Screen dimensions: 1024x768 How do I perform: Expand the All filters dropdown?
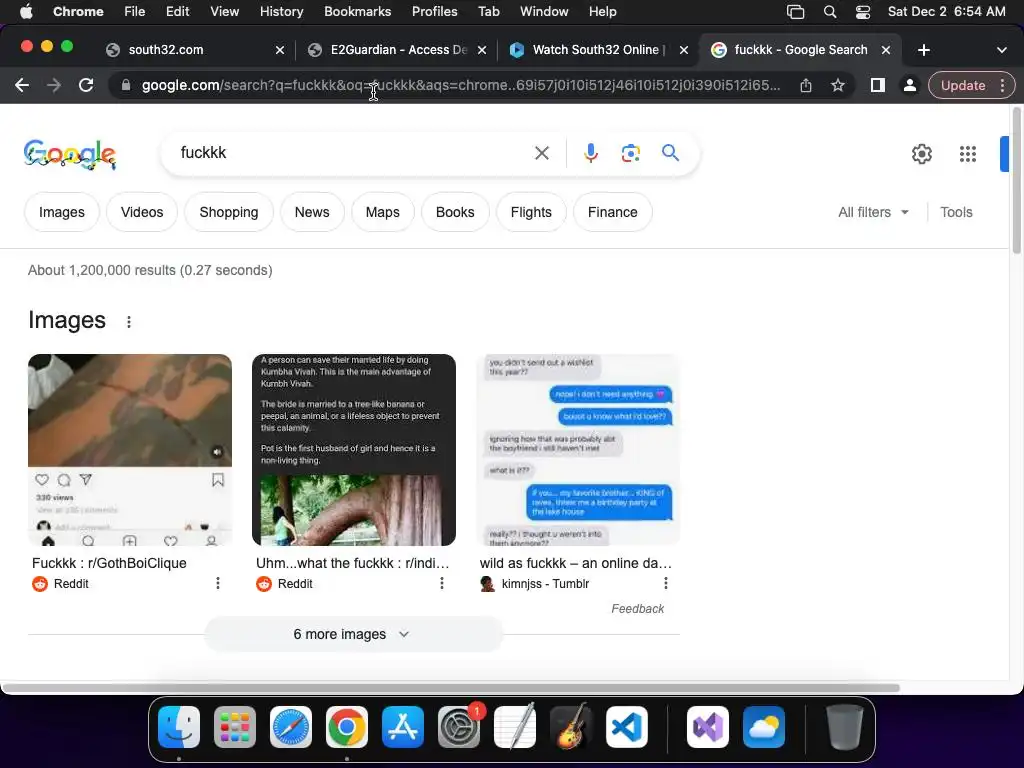click(x=873, y=212)
